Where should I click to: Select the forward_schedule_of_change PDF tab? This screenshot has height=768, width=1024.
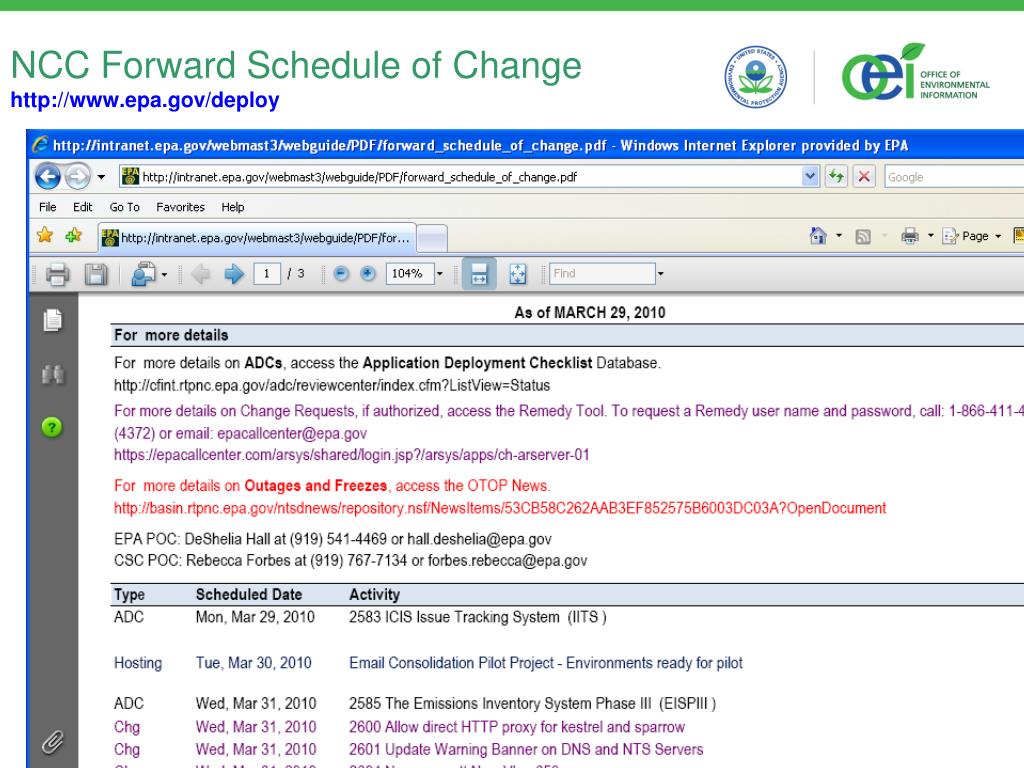[257, 238]
